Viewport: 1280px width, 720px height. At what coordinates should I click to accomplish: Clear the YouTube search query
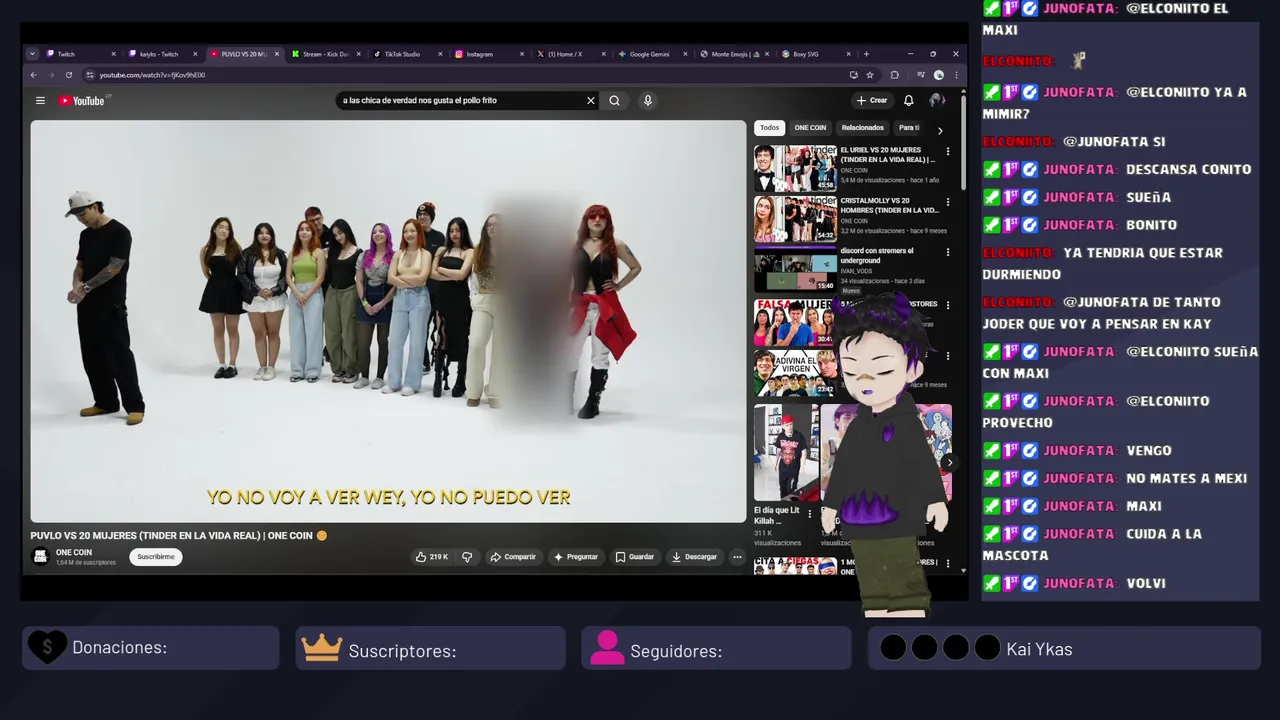(590, 100)
